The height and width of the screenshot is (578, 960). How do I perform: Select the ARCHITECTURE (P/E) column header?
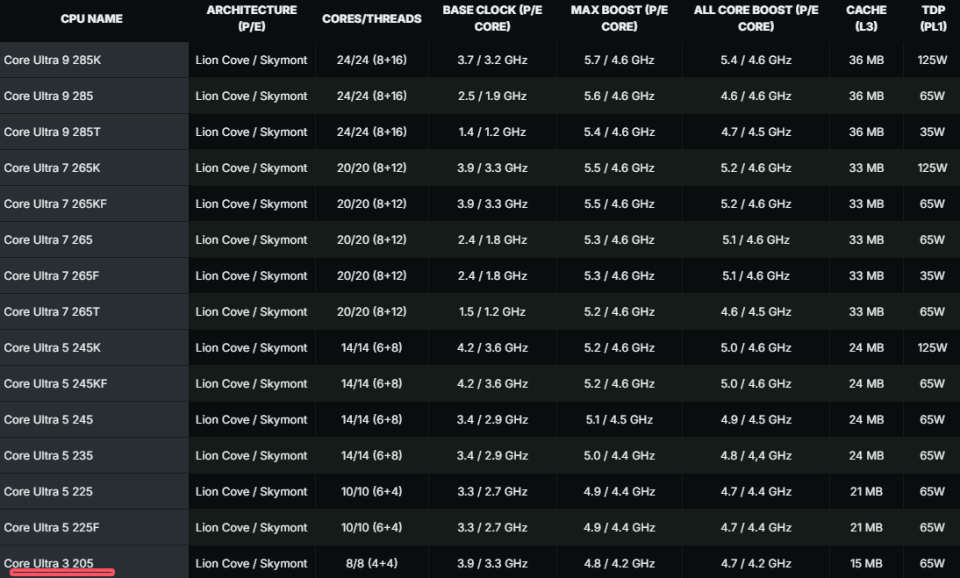pyautogui.click(x=251, y=18)
